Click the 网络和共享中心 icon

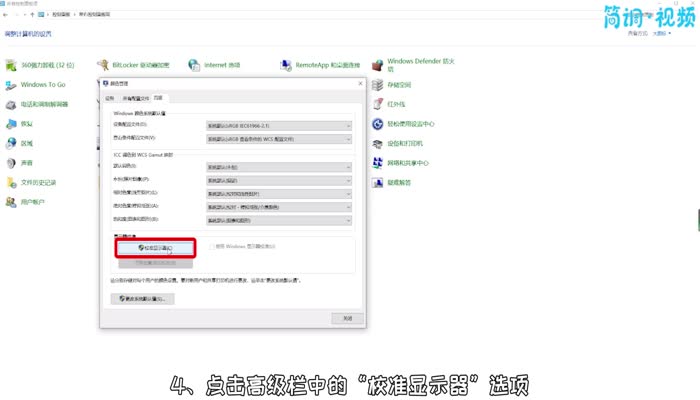(377, 163)
